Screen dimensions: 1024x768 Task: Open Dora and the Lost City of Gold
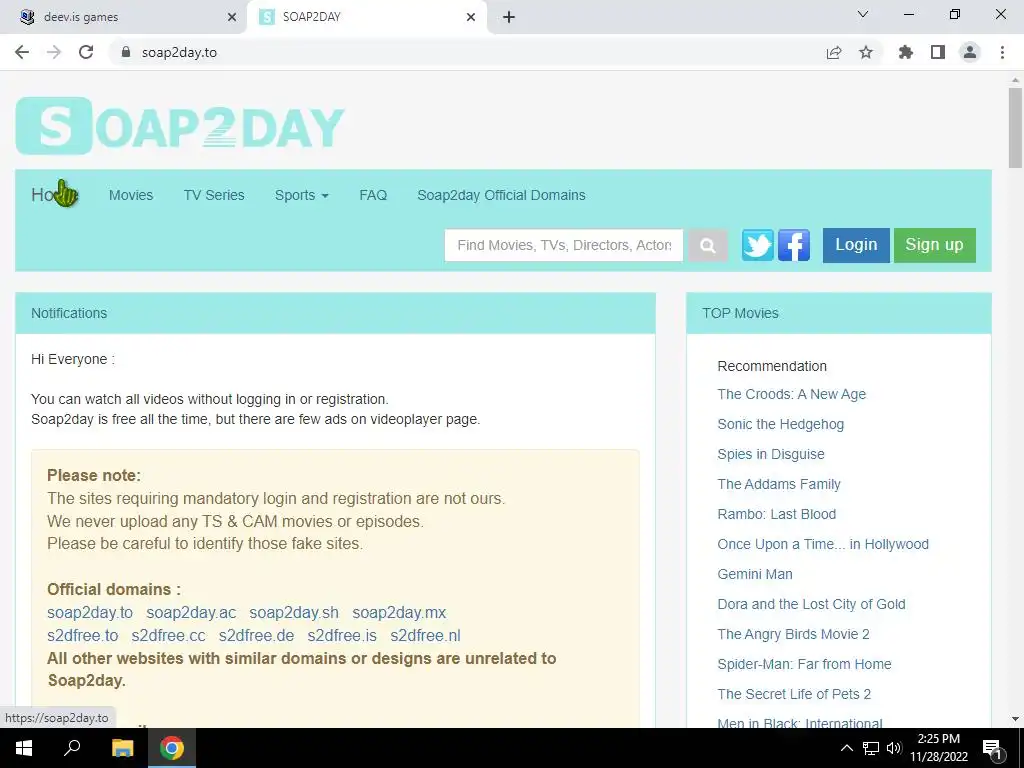pos(811,605)
